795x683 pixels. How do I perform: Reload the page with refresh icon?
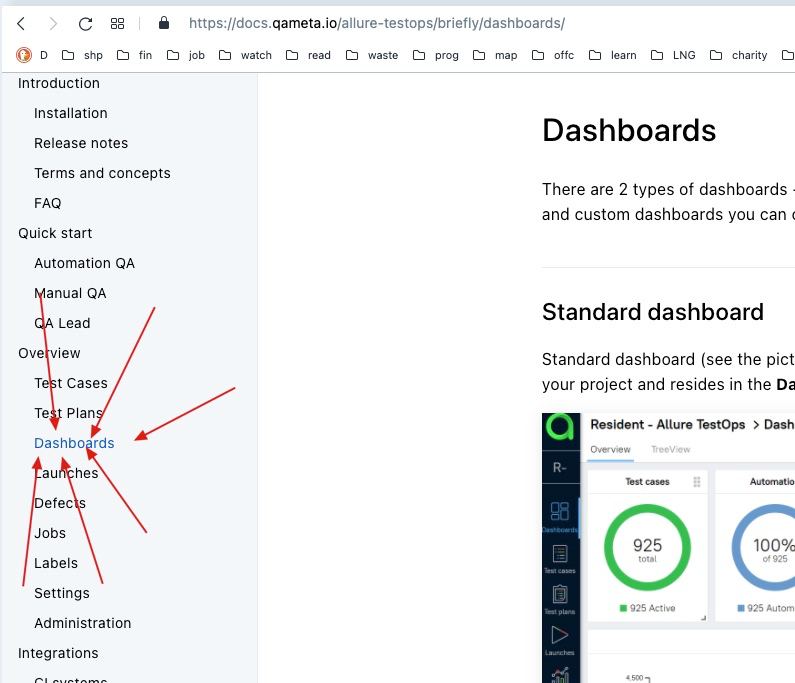tap(85, 23)
